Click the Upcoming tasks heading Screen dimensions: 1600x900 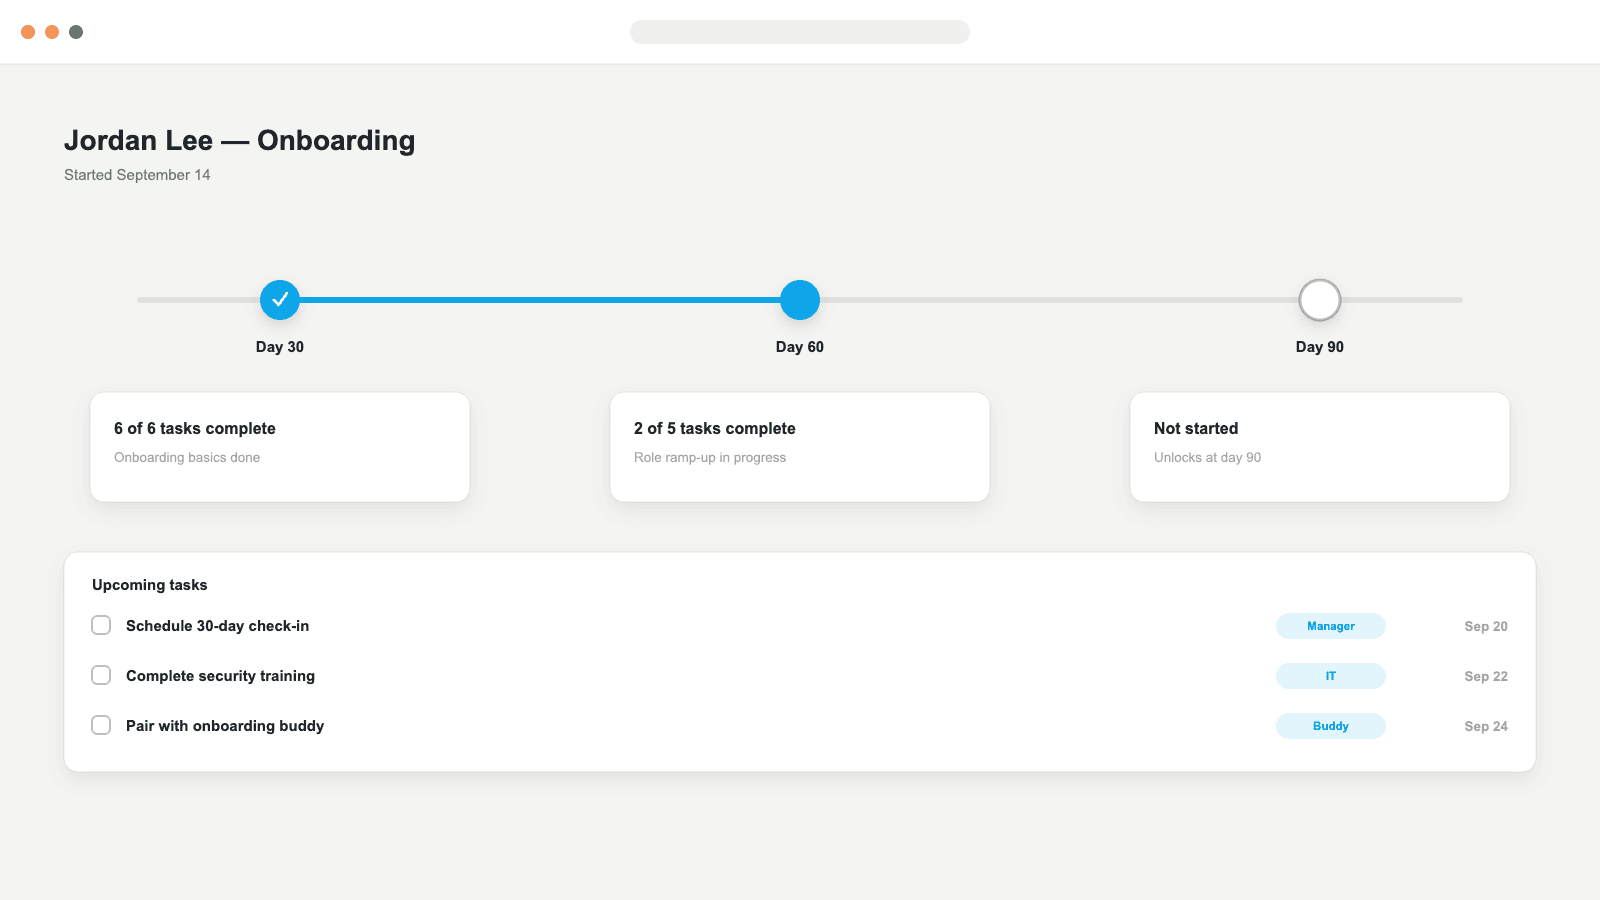150,585
